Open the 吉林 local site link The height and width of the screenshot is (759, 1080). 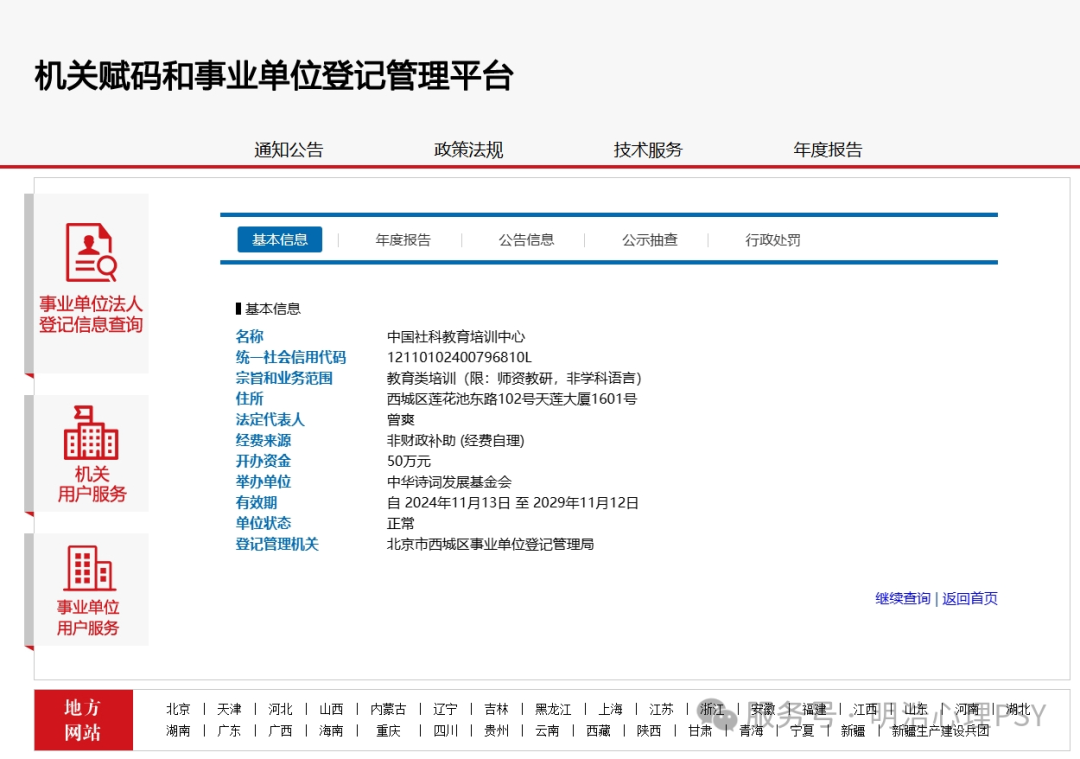496,709
